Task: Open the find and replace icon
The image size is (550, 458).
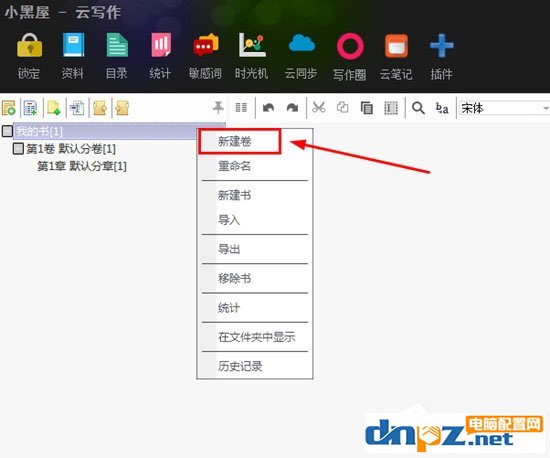Action: pos(442,108)
